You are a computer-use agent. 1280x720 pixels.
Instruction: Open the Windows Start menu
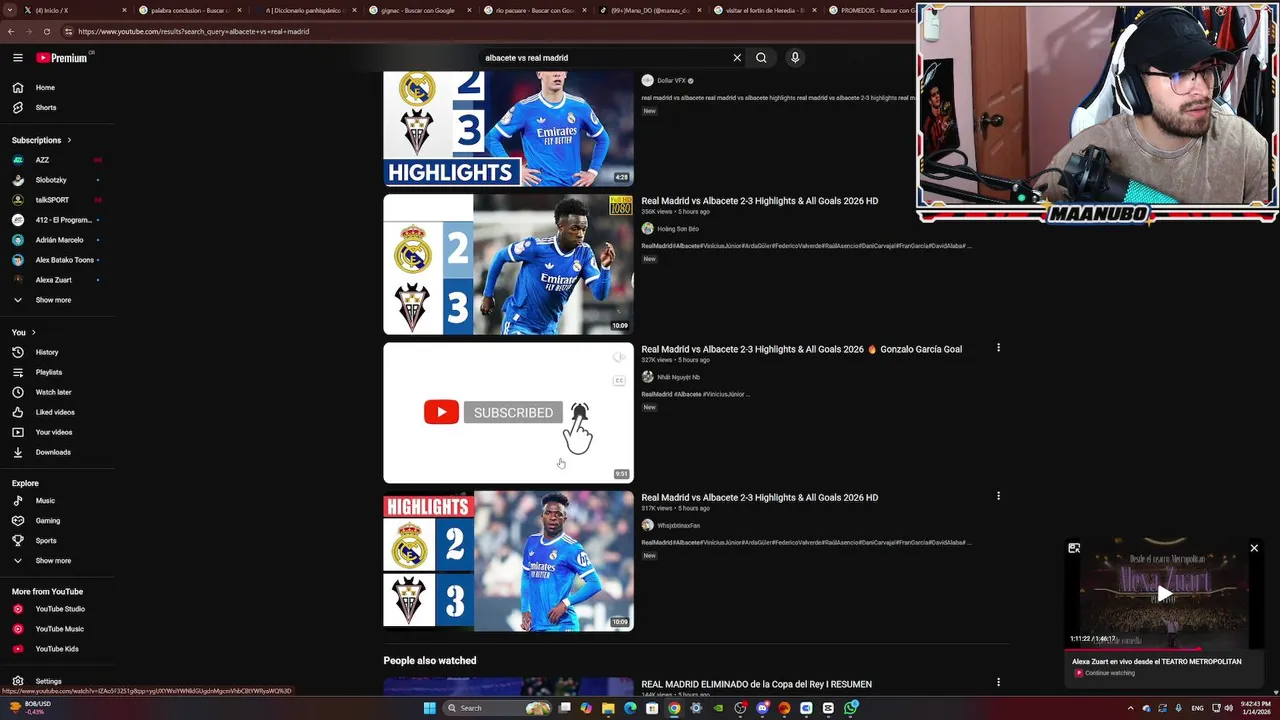pyautogui.click(x=429, y=708)
